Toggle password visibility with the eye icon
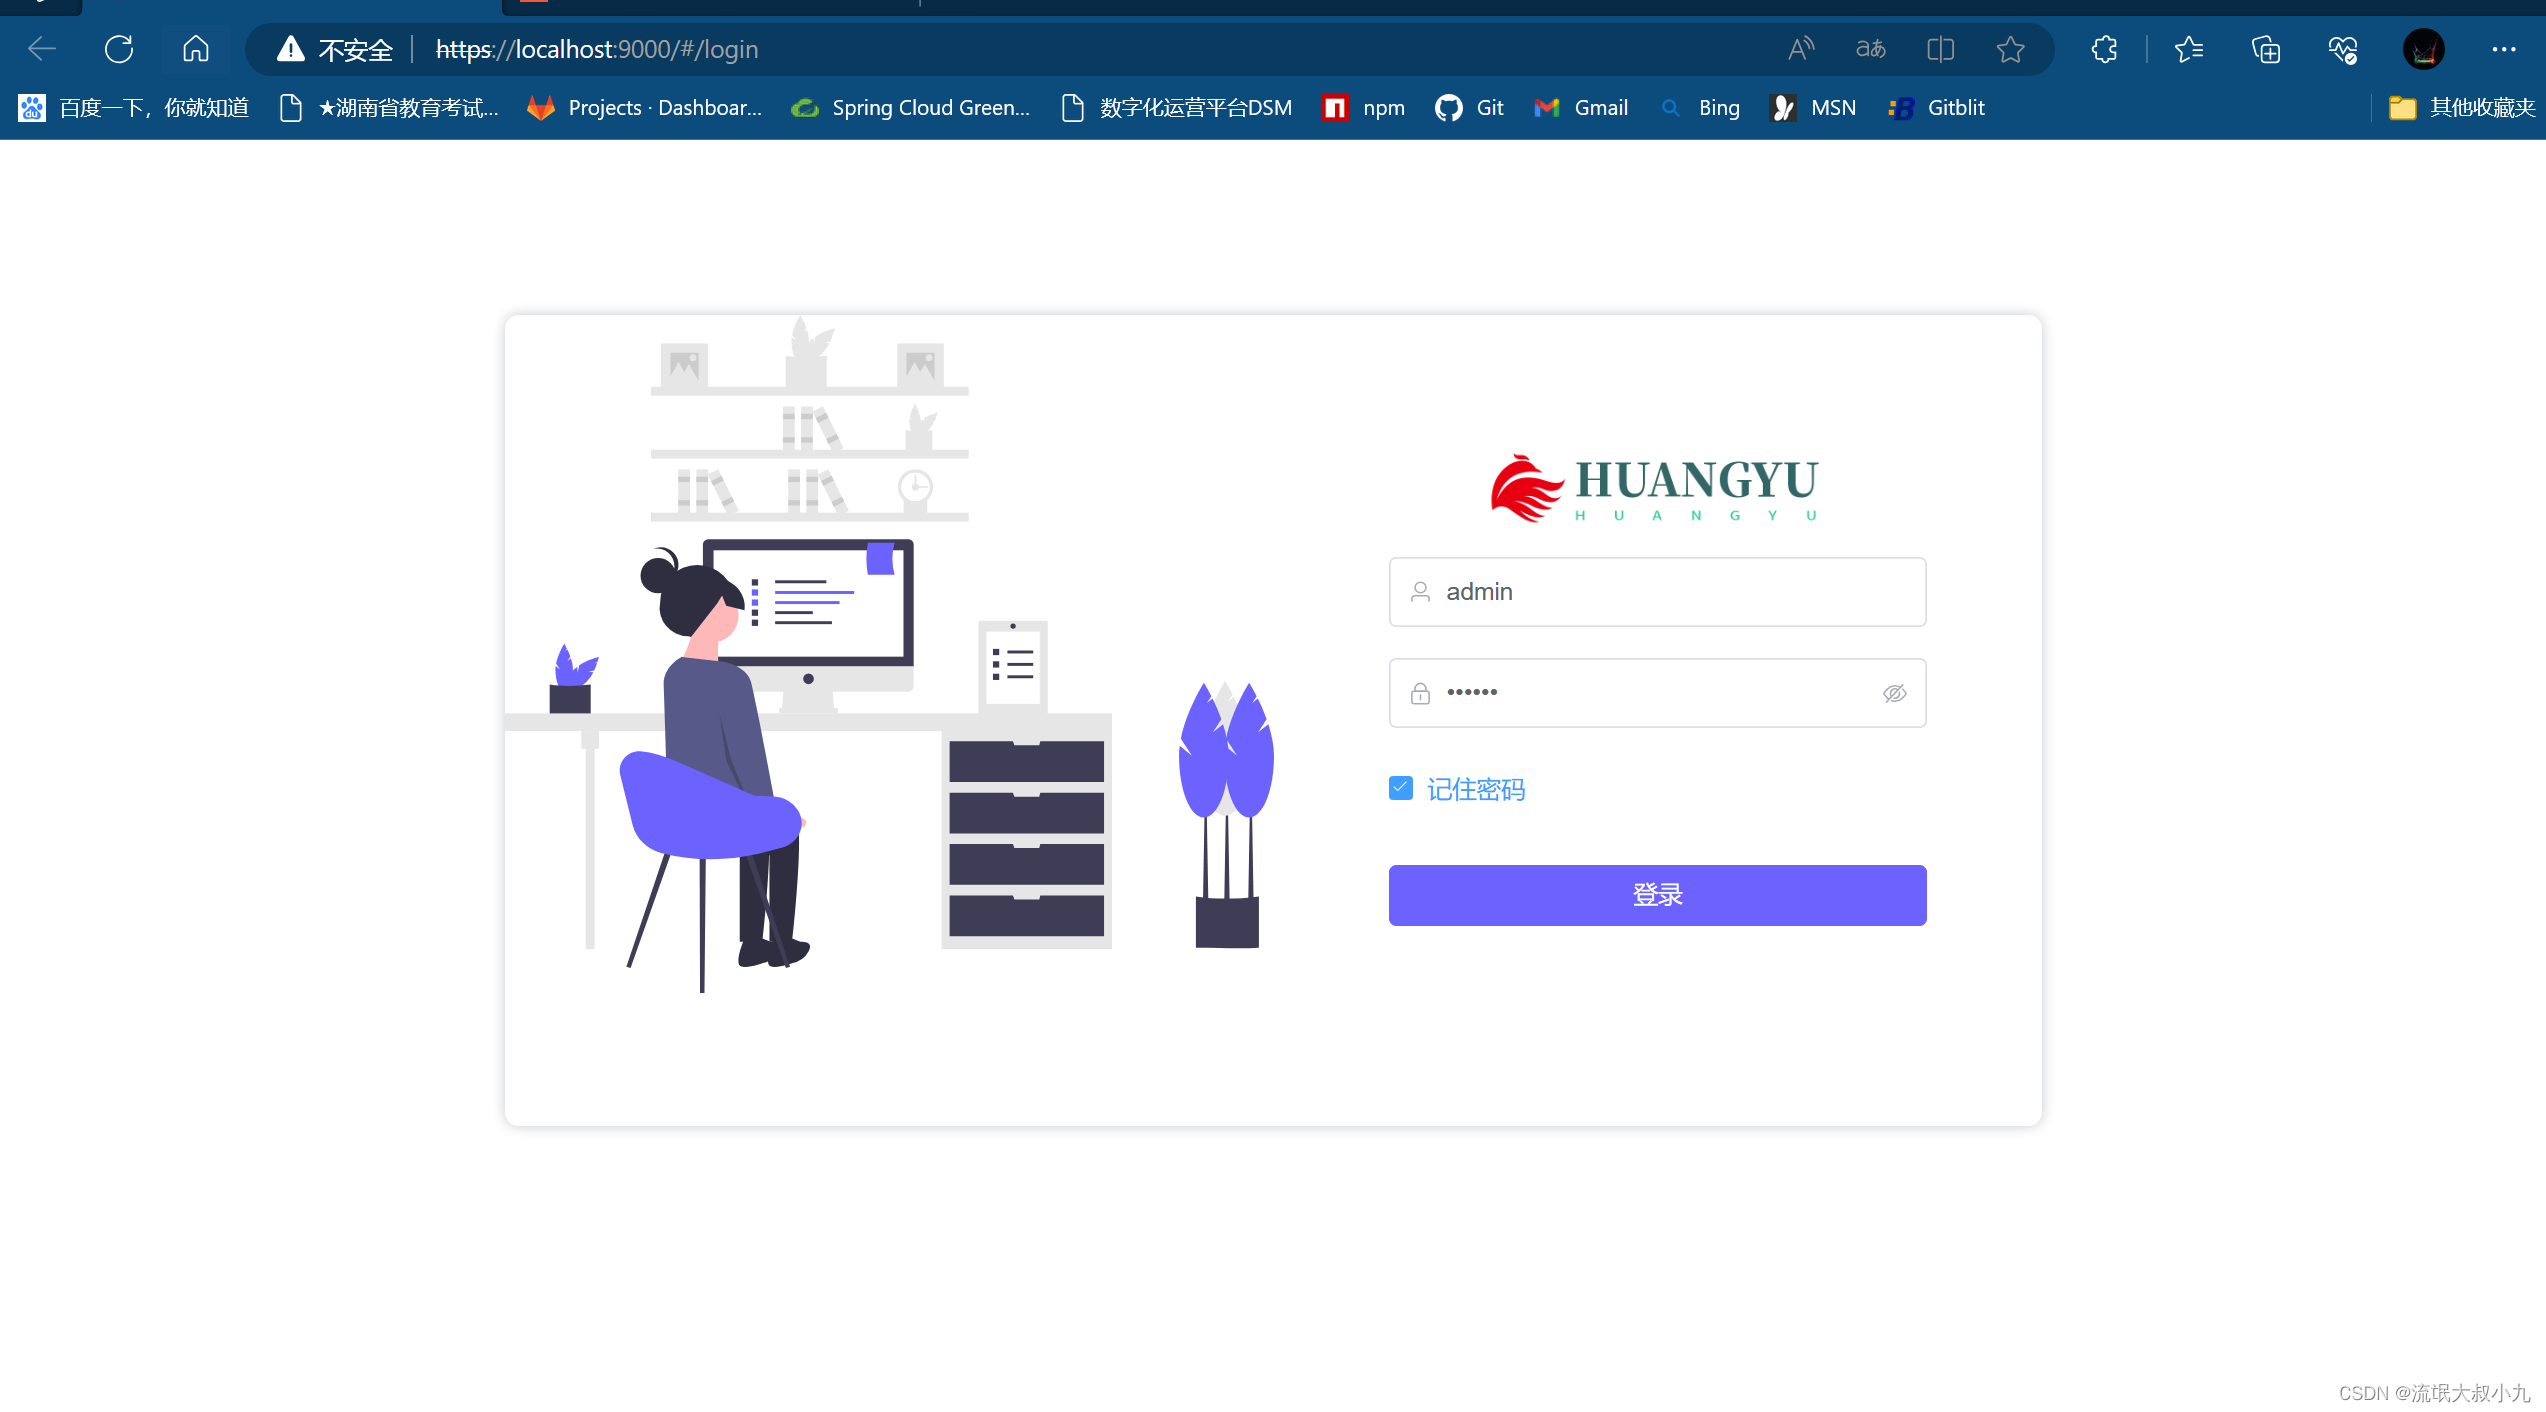Image resolution: width=2546 pixels, height=1412 pixels. 1895,692
